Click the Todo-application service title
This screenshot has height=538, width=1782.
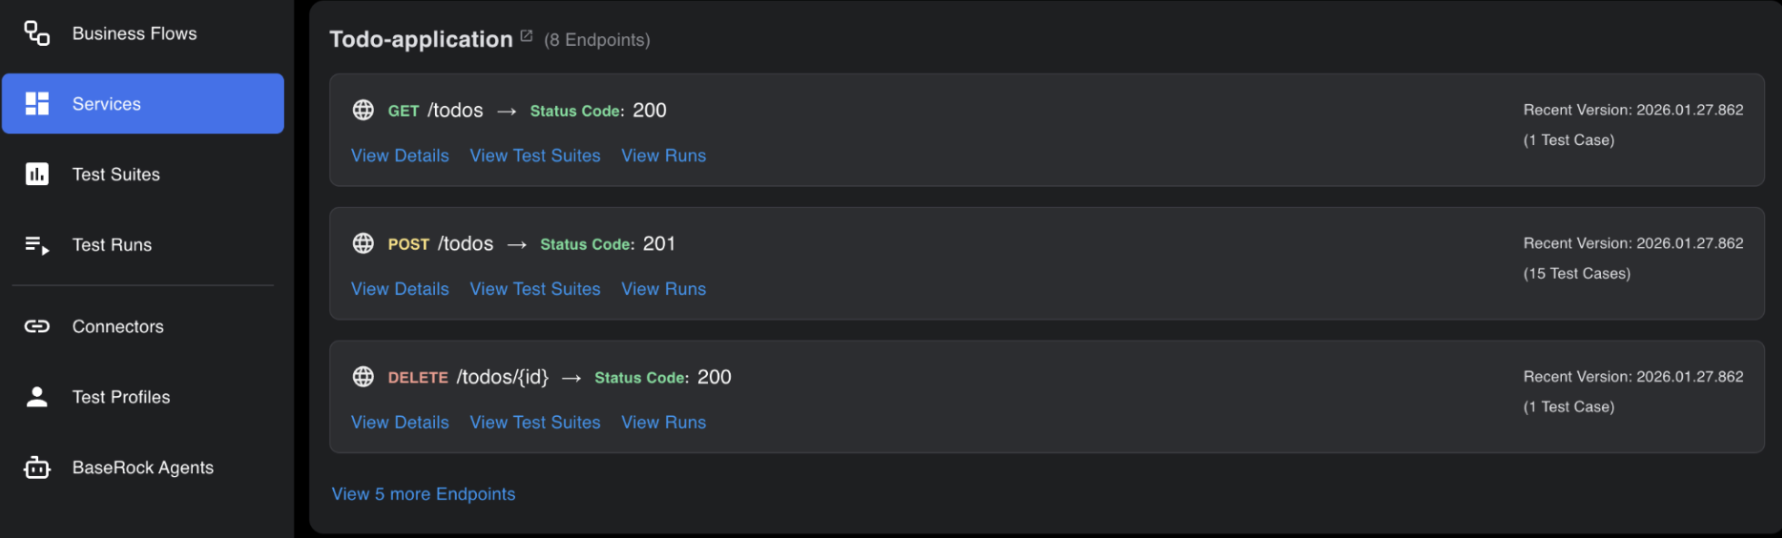[421, 39]
